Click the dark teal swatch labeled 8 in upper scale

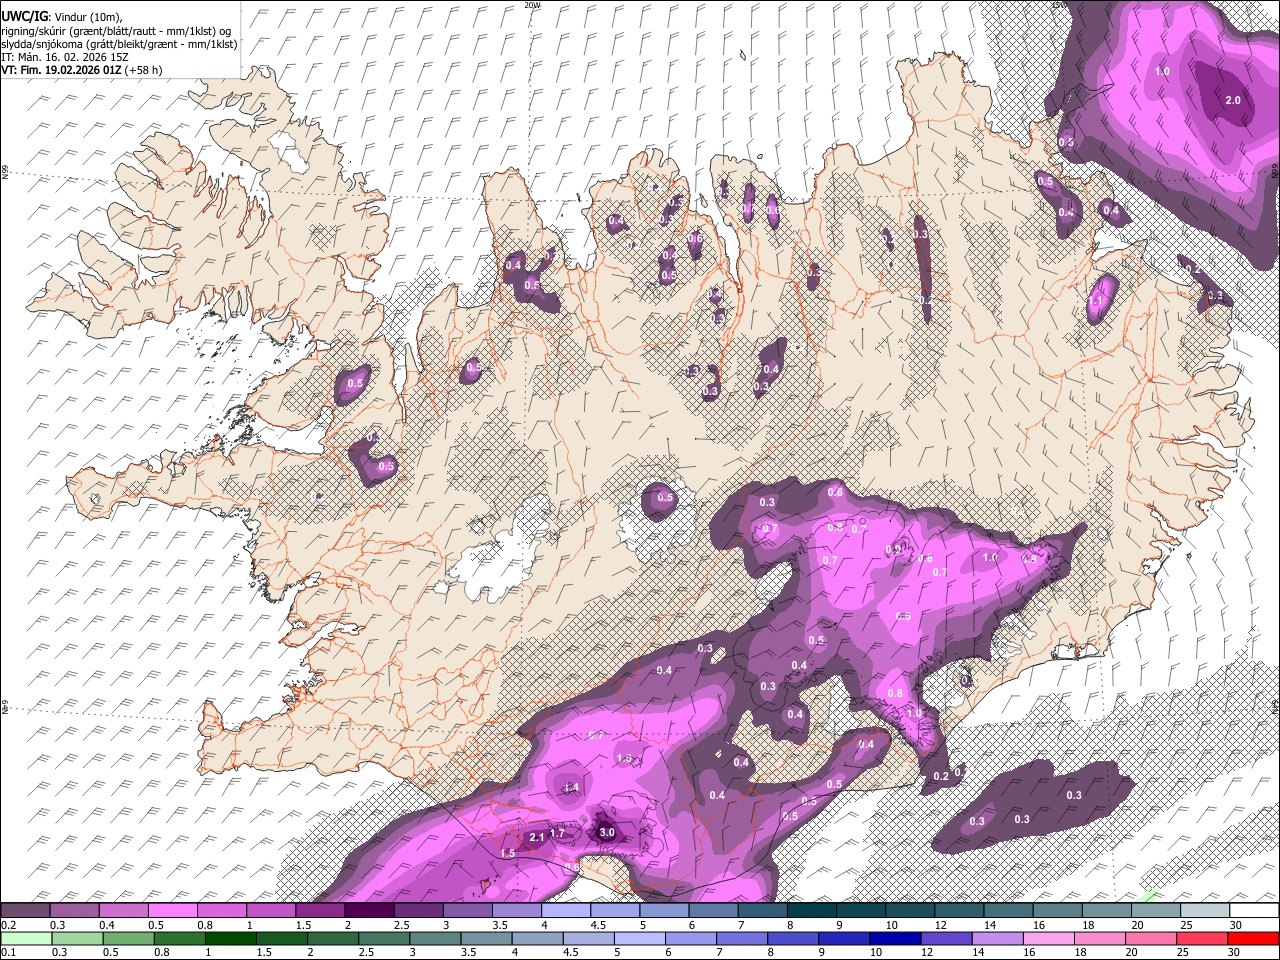click(x=812, y=910)
